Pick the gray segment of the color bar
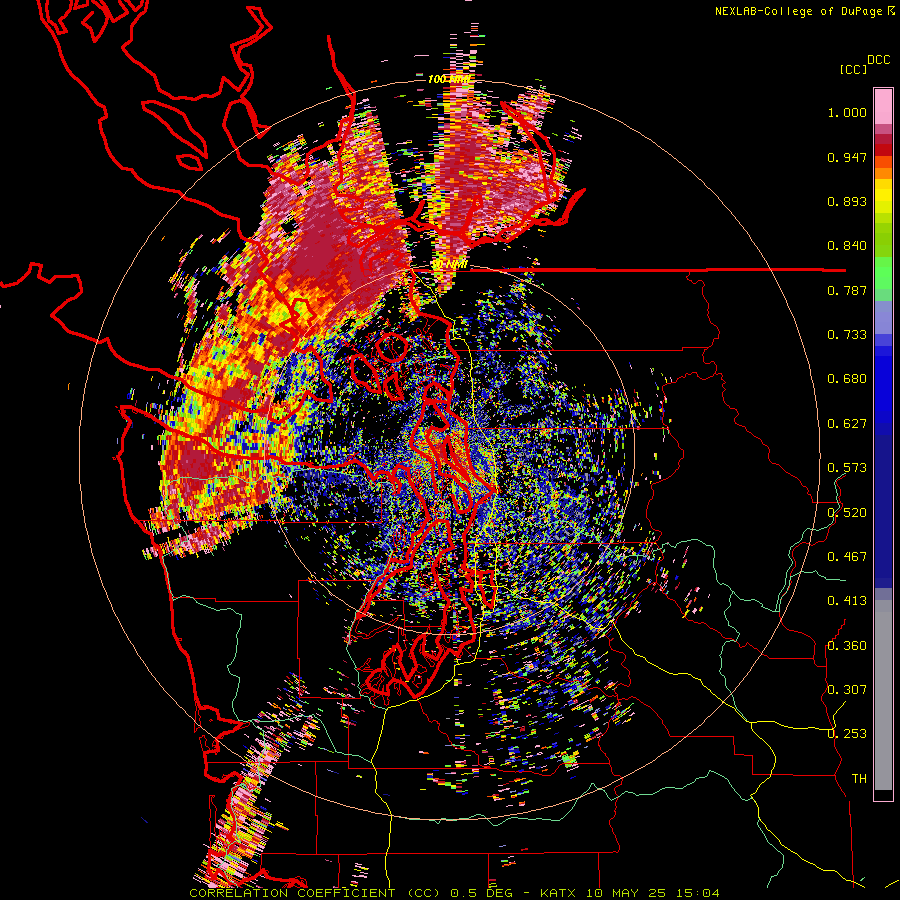 tap(883, 695)
